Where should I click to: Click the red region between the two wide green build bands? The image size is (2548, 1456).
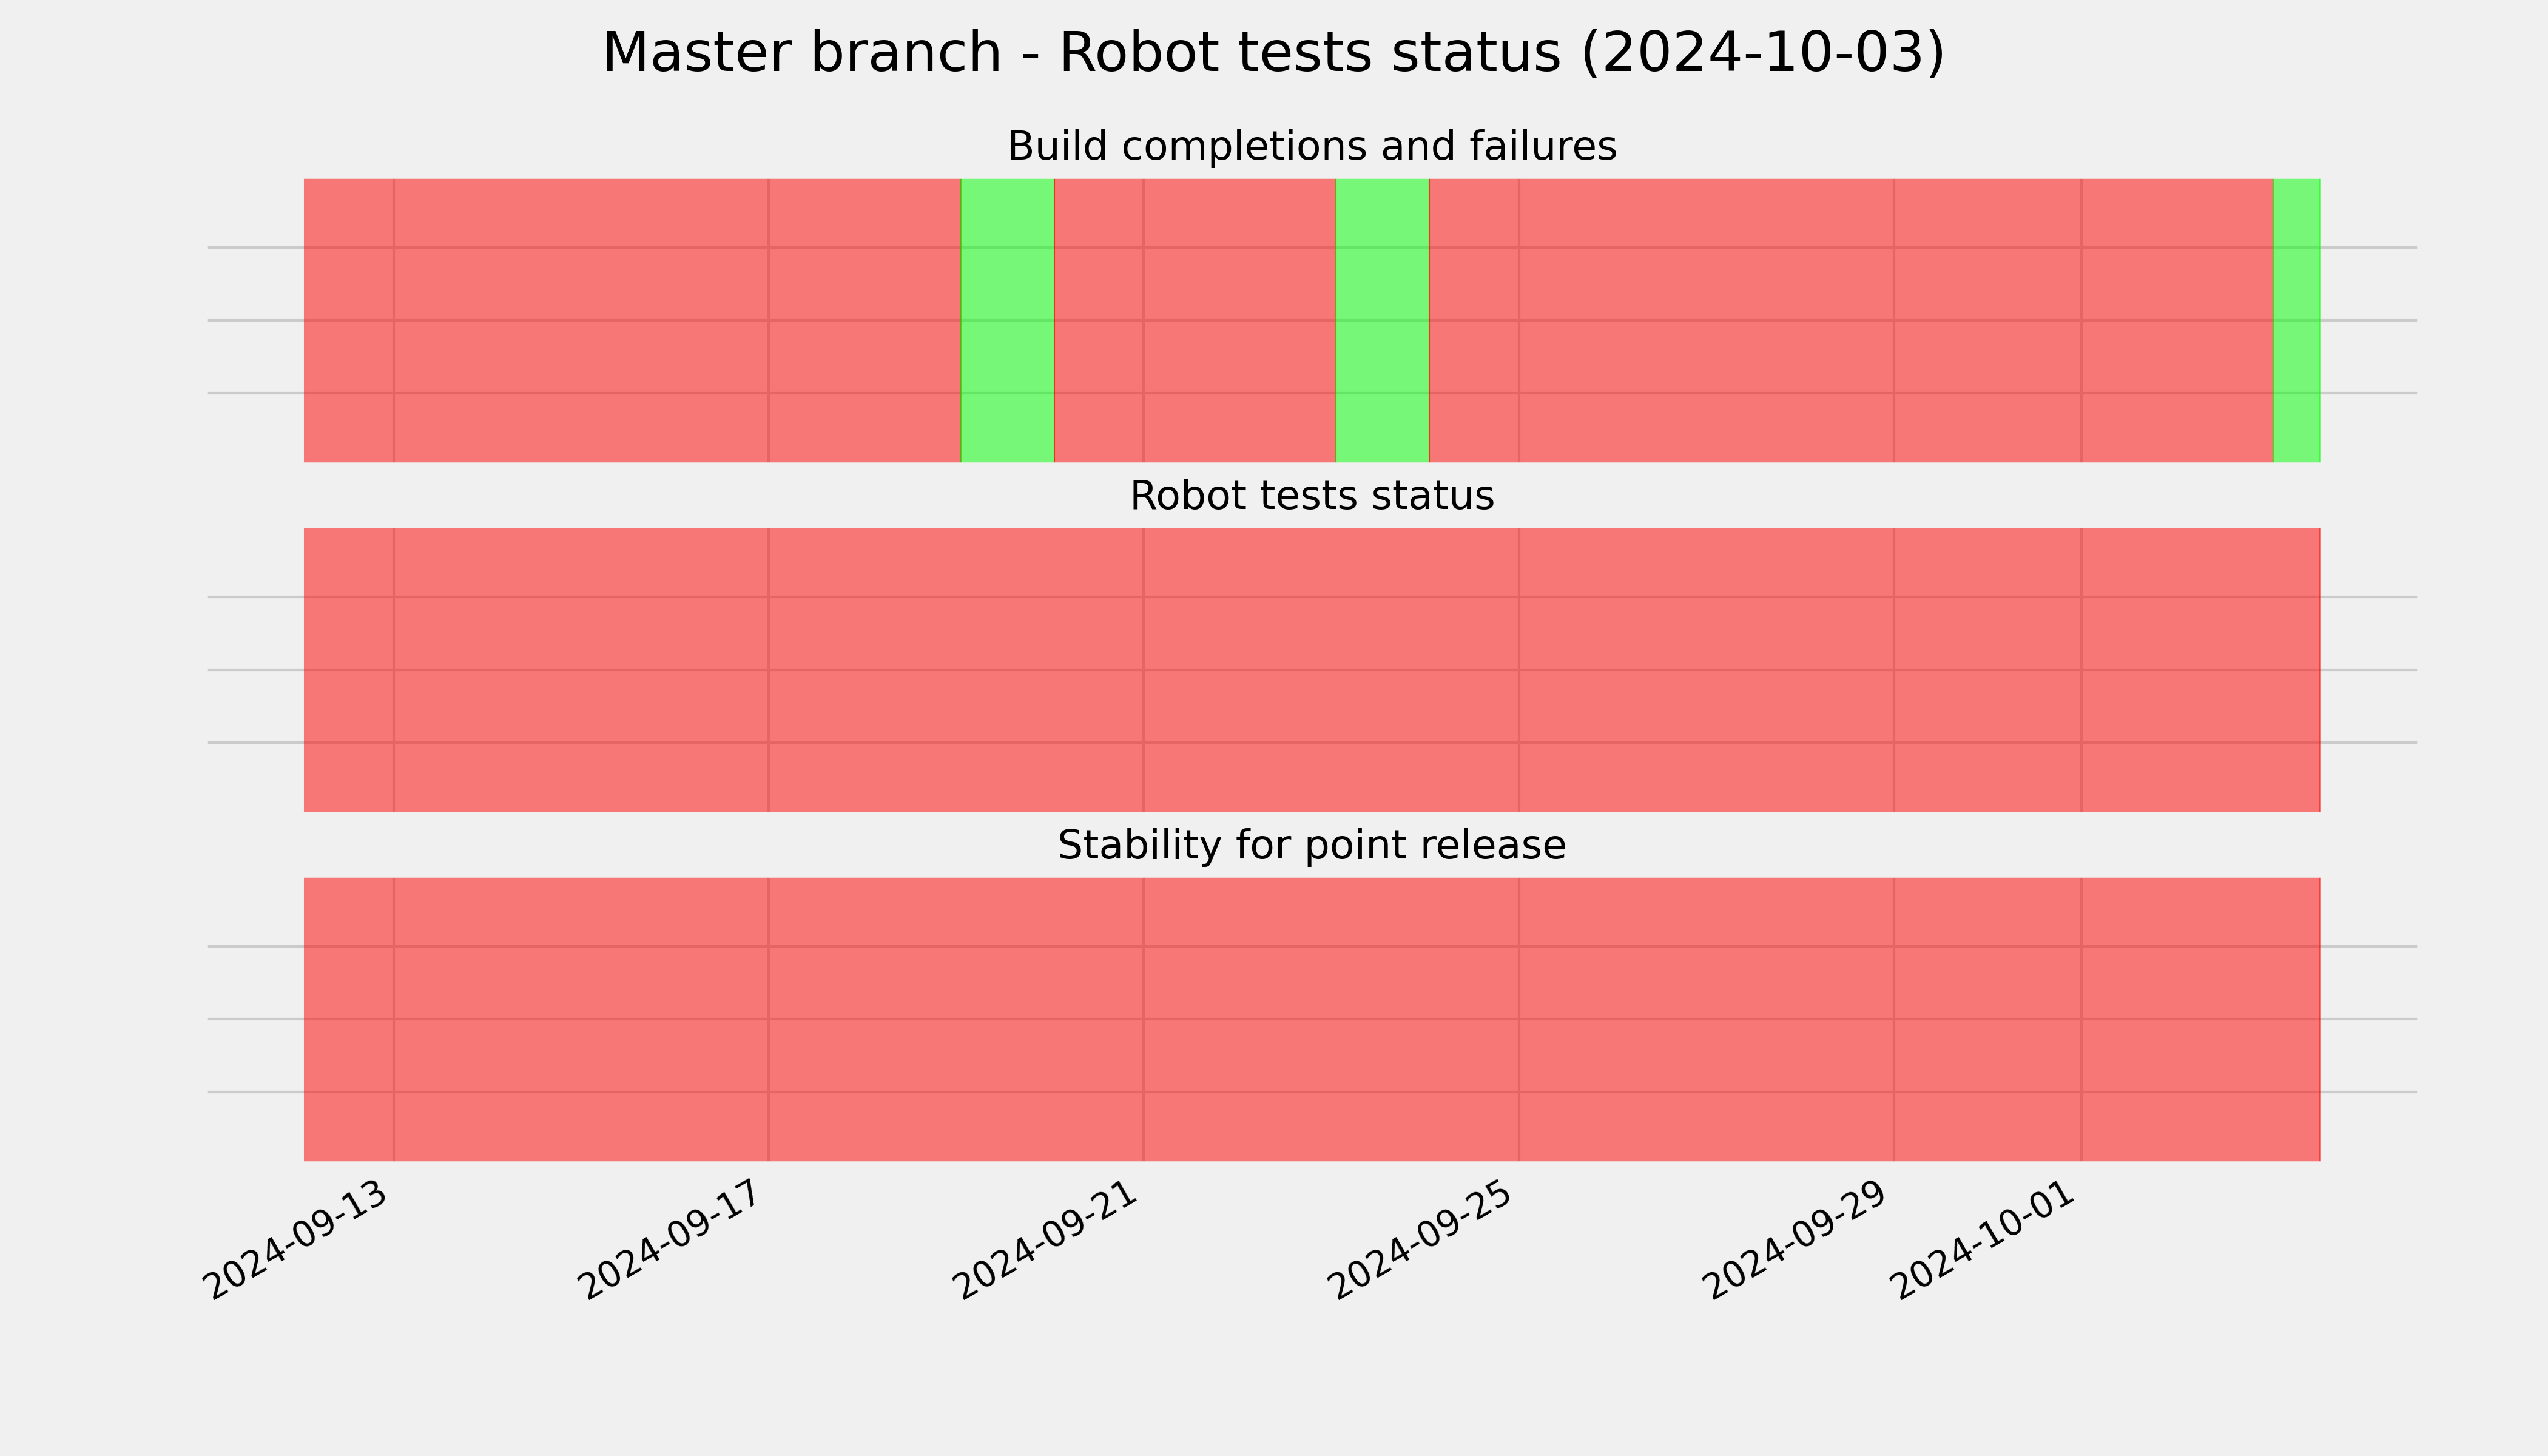[x=1195, y=320]
